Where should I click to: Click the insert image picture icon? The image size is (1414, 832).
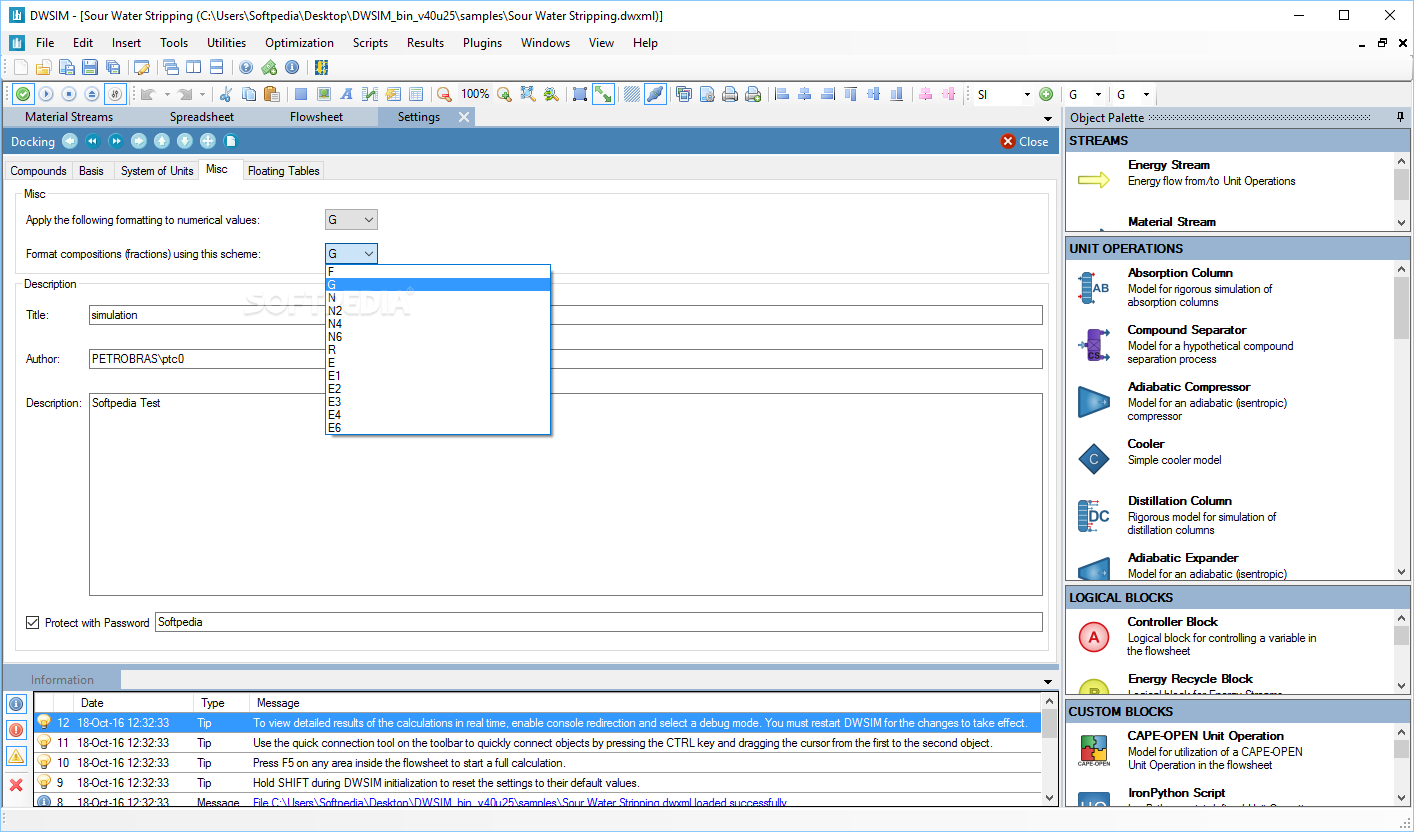coord(324,94)
